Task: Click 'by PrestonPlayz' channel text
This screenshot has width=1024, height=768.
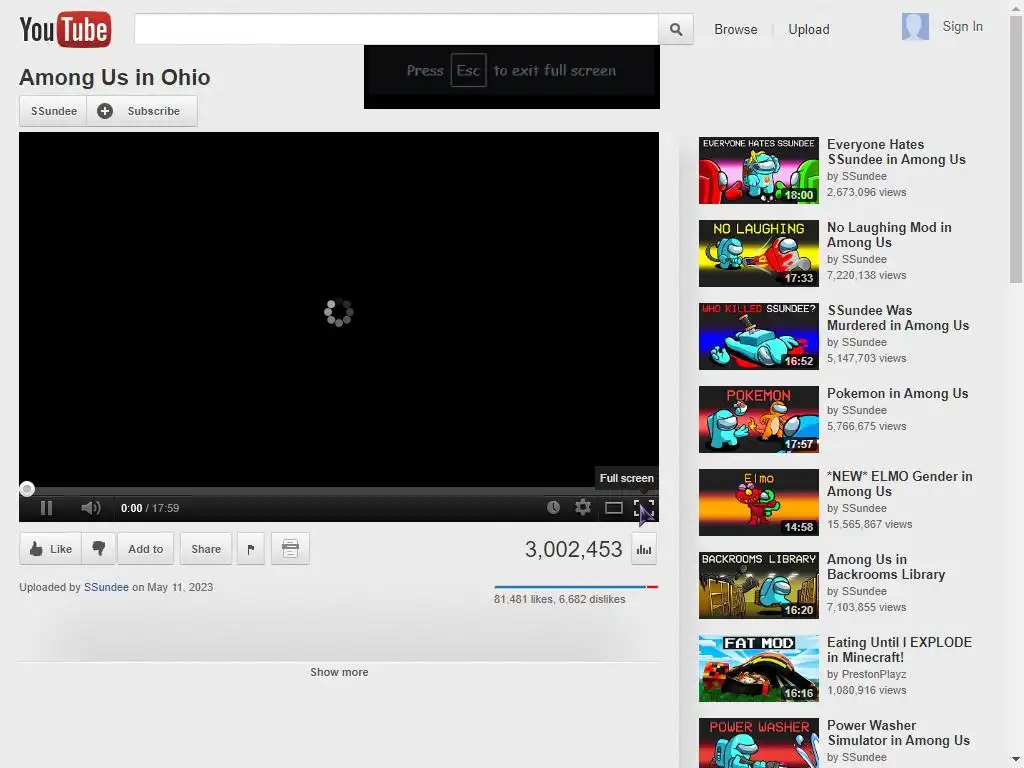Action: 866,674
